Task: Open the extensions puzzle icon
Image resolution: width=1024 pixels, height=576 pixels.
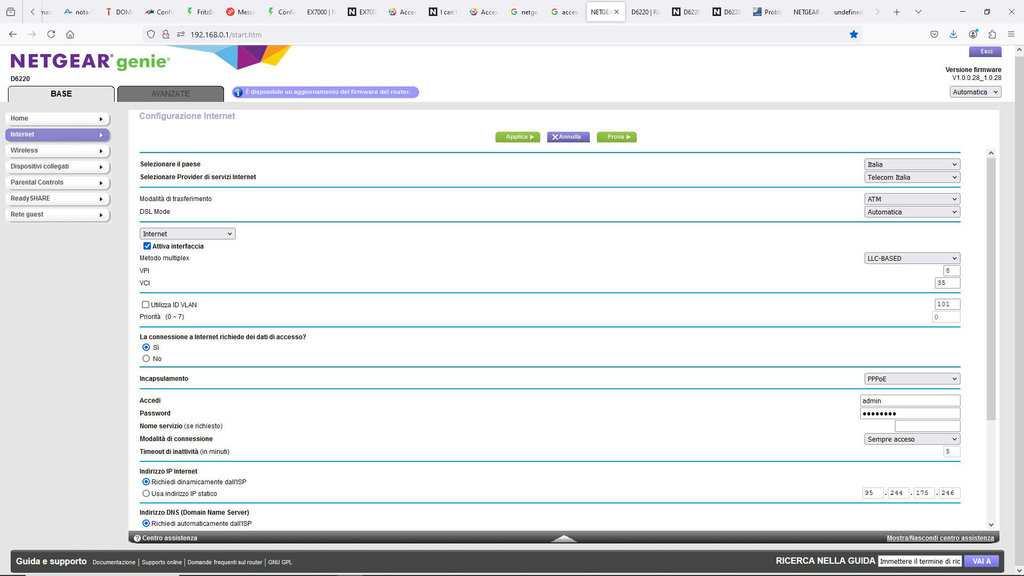Action: 992,35
